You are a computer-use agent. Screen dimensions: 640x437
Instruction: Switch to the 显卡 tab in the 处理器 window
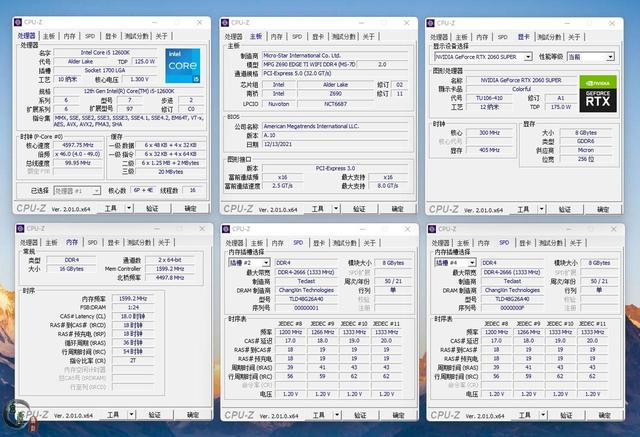coord(111,36)
